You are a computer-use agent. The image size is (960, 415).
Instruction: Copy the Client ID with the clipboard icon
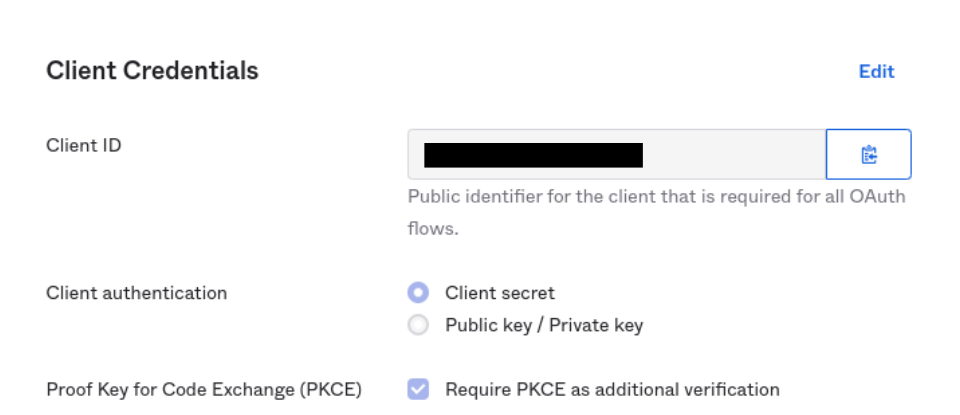point(868,154)
